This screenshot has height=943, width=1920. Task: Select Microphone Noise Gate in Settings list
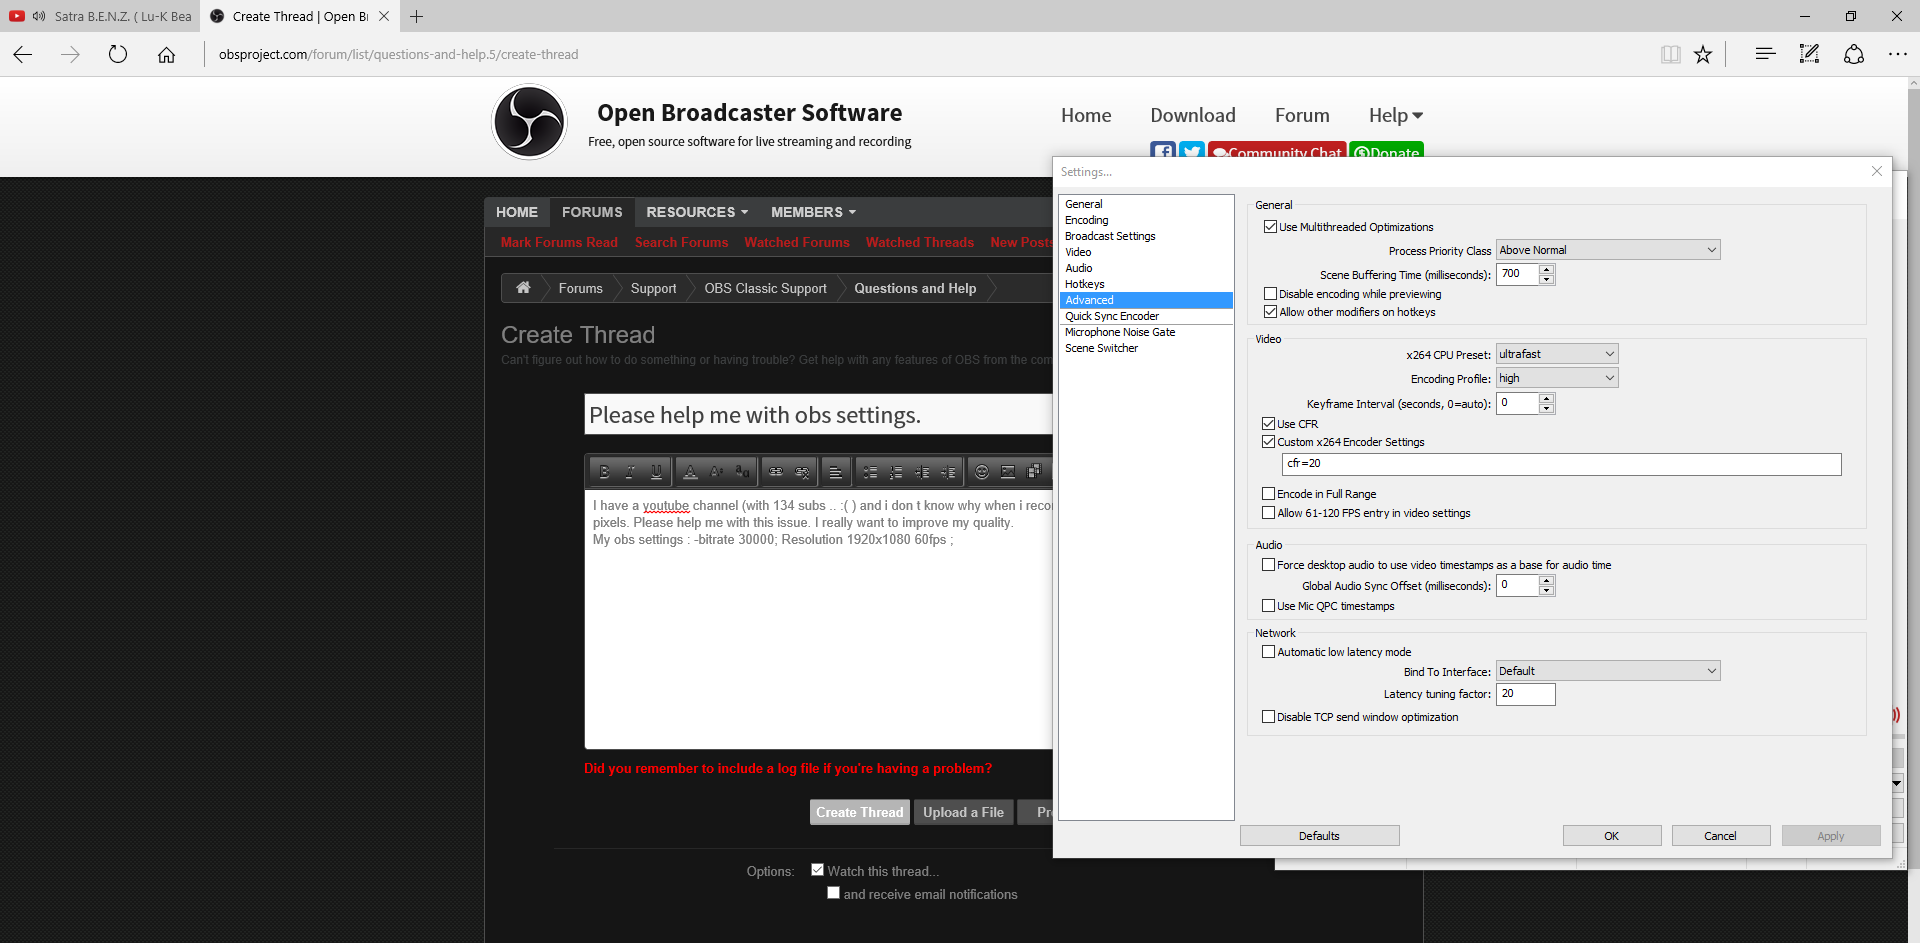[x=1146, y=332]
